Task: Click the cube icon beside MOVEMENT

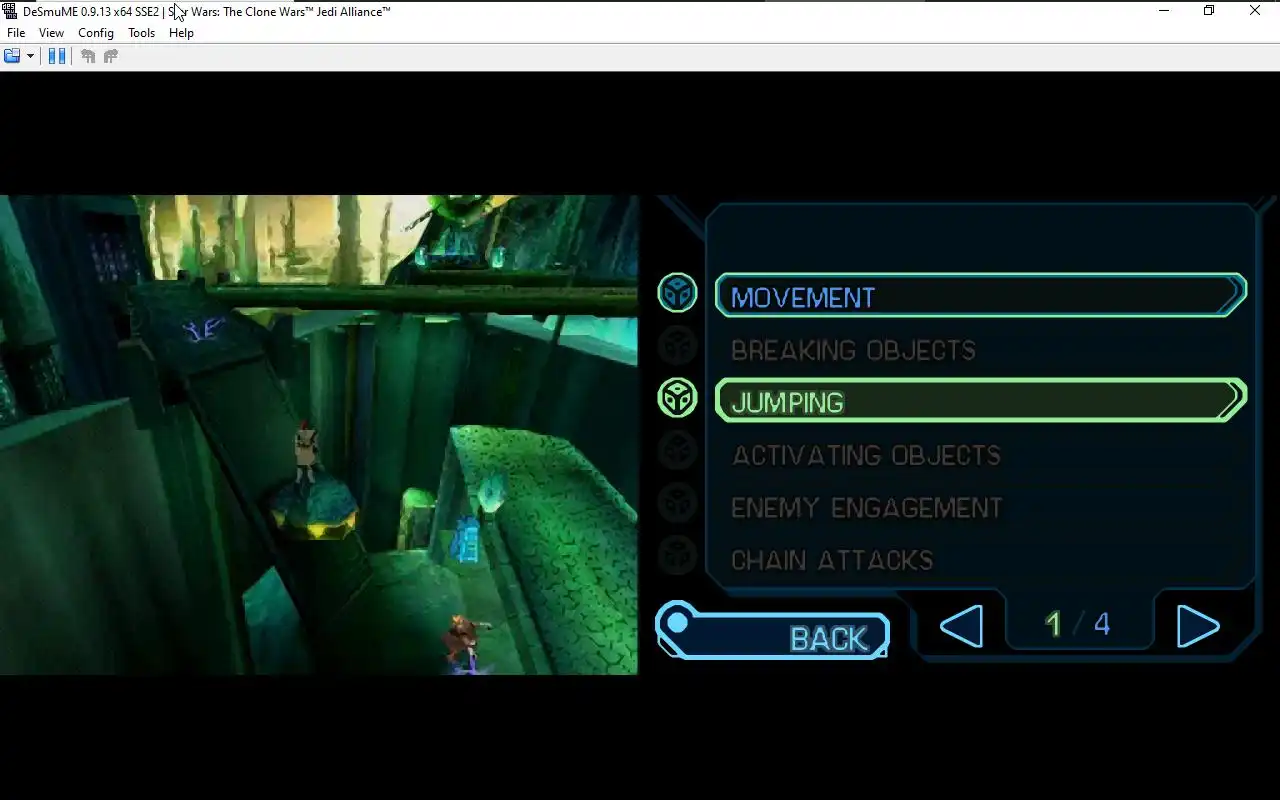Action: (x=677, y=293)
